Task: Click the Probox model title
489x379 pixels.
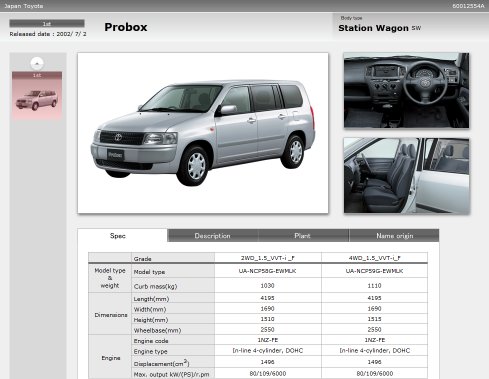Action: pyautogui.click(x=126, y=27)
